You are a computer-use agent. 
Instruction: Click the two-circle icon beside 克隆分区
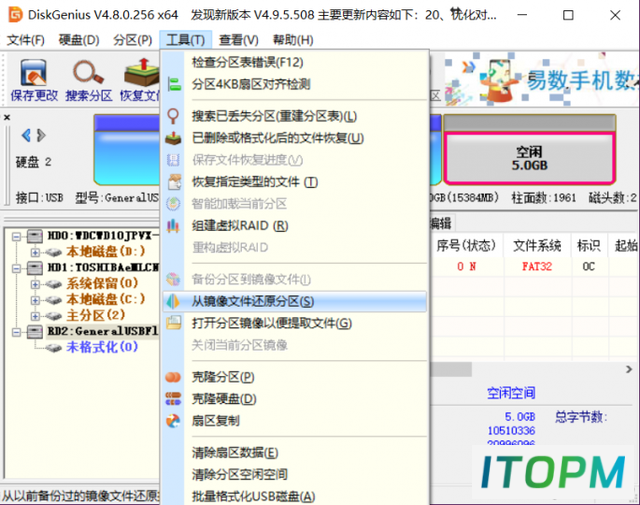point(173,377)
